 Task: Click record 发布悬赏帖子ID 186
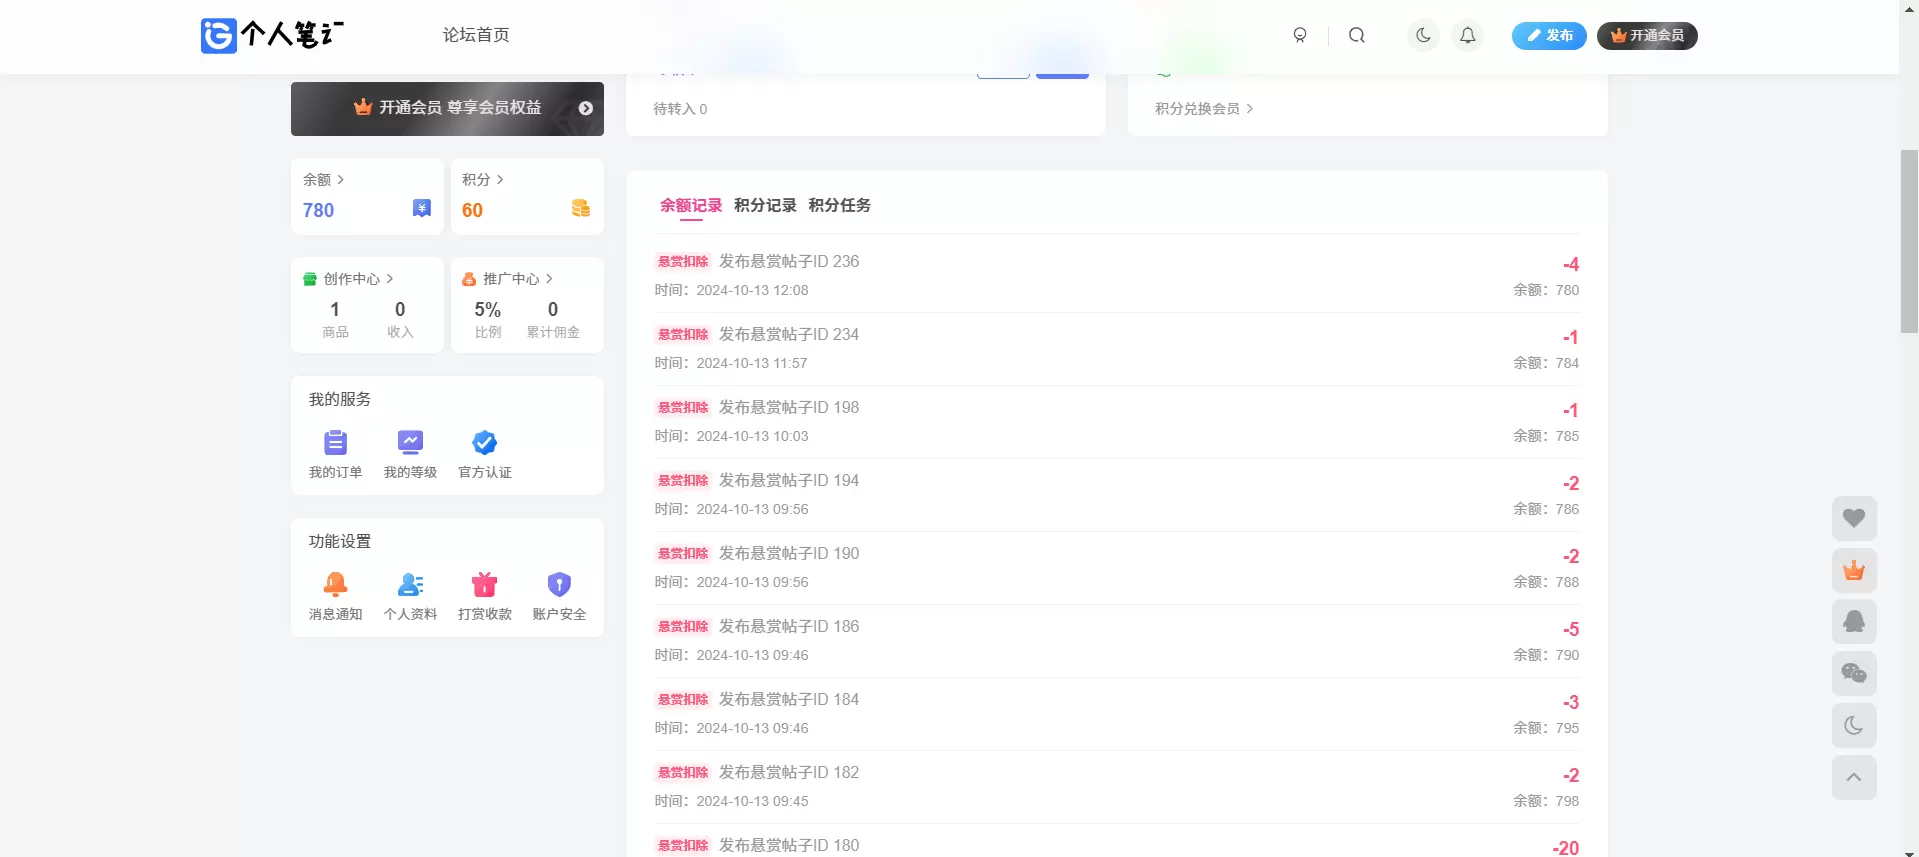pyautogui.click(x=789, y=626)
